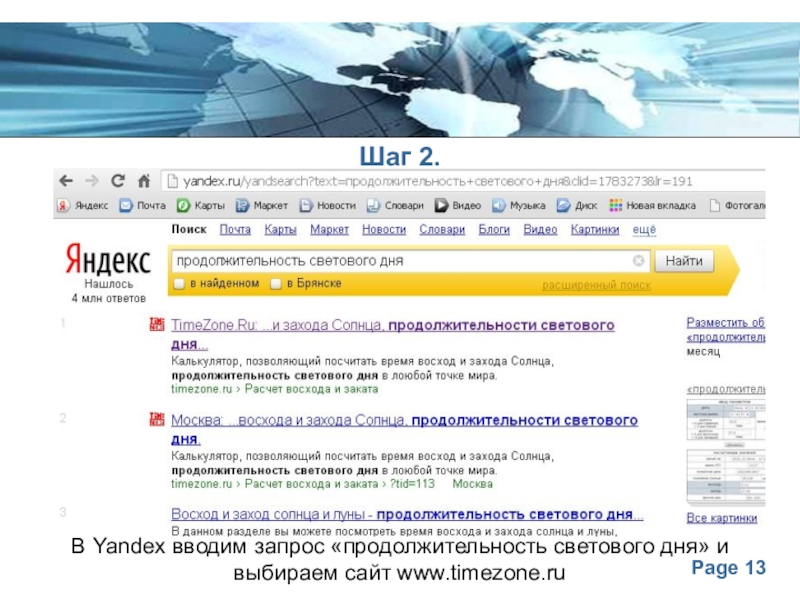Viewport: 800px width, 600px height.
Task: Open the Яндекс bookmark in the bookmarks bar
Action: pos(83,205)
